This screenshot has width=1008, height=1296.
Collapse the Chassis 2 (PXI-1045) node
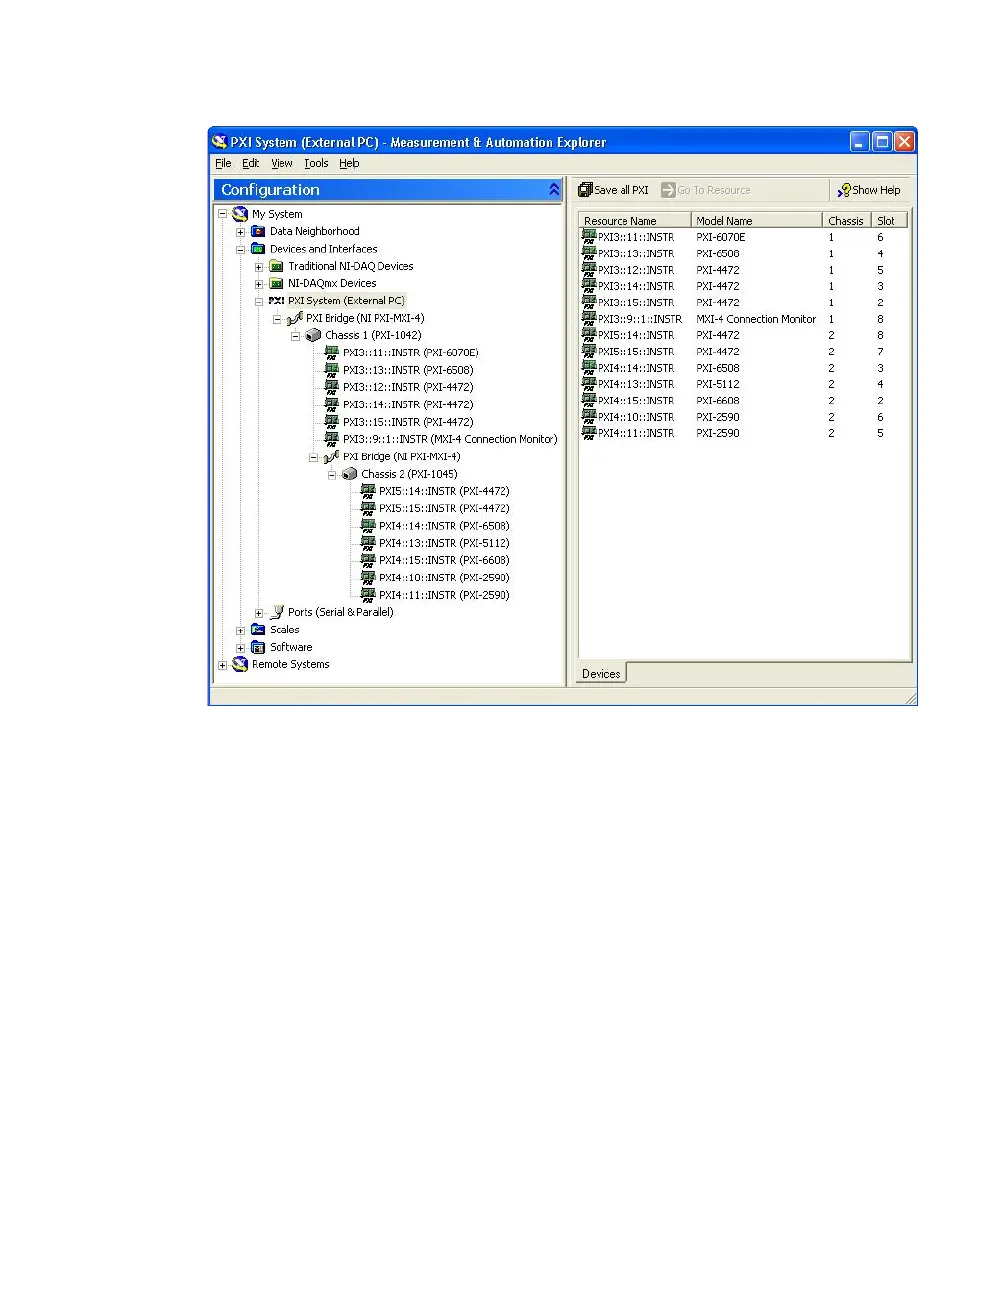(x=331, y=475)
